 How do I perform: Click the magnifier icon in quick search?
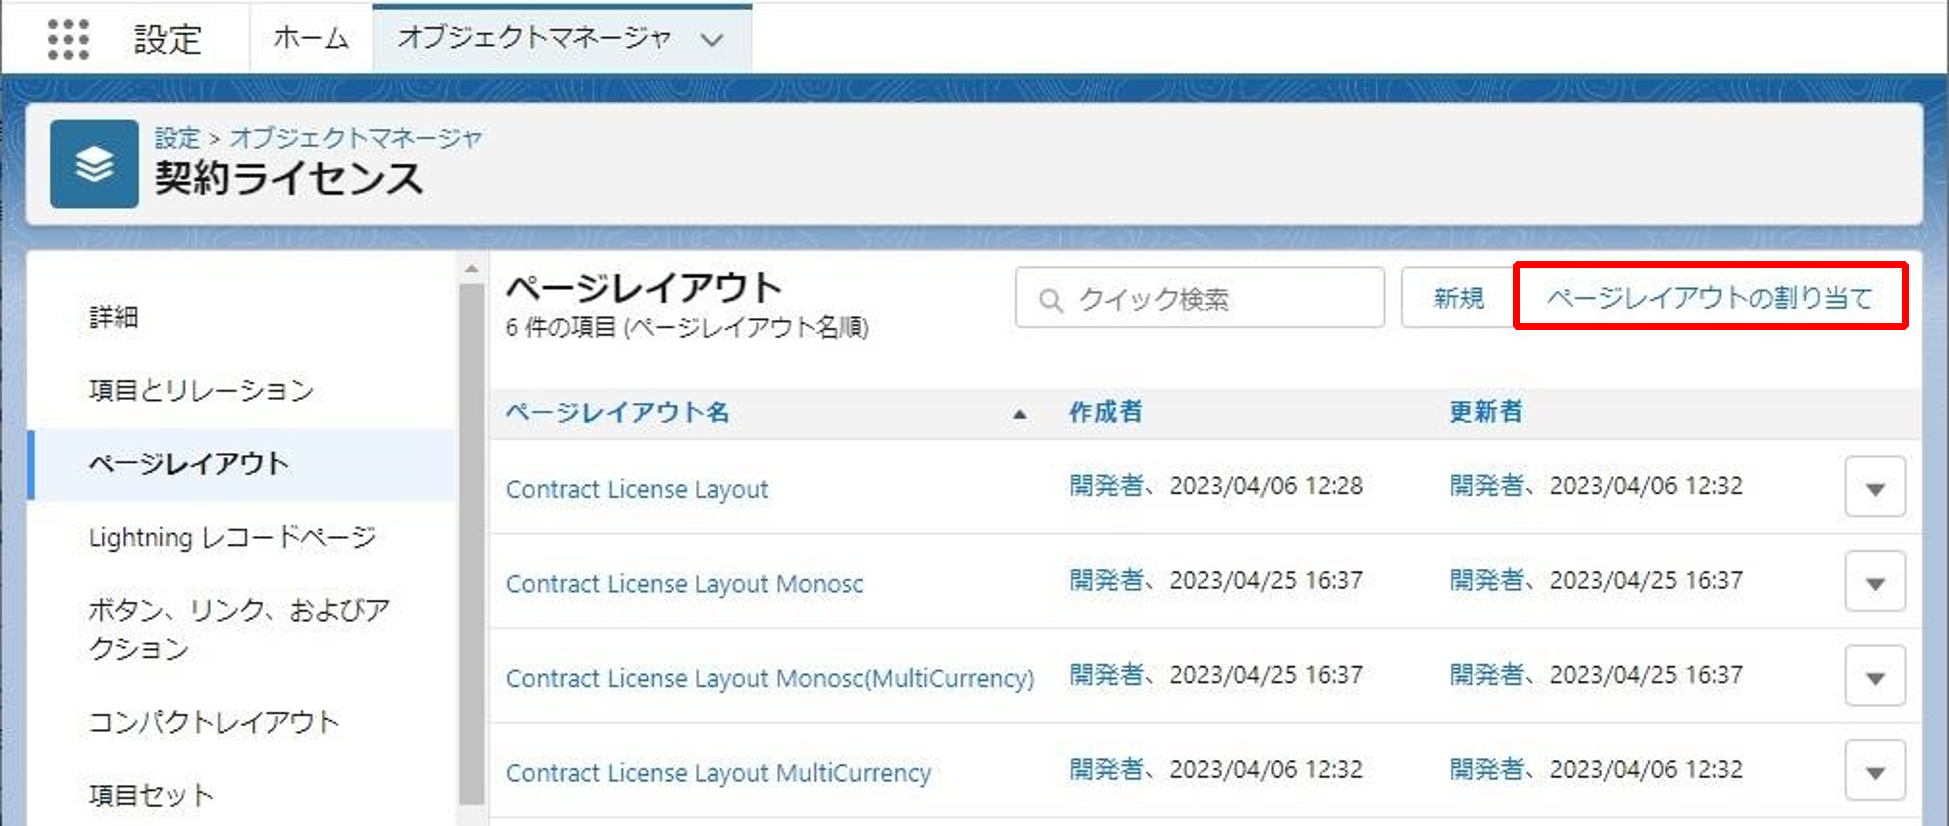[x=1050, y=299]
